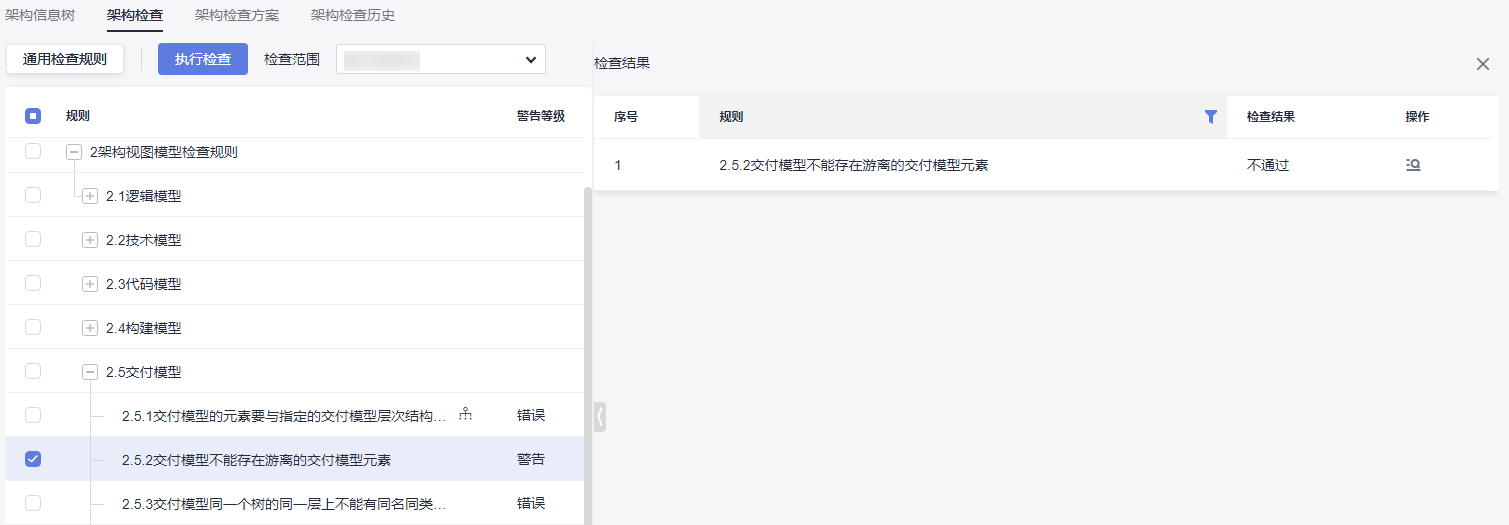Open the 架构检查方案 tab
Viewport: 1509px width, 525px height.
click(x=237, y=15)
